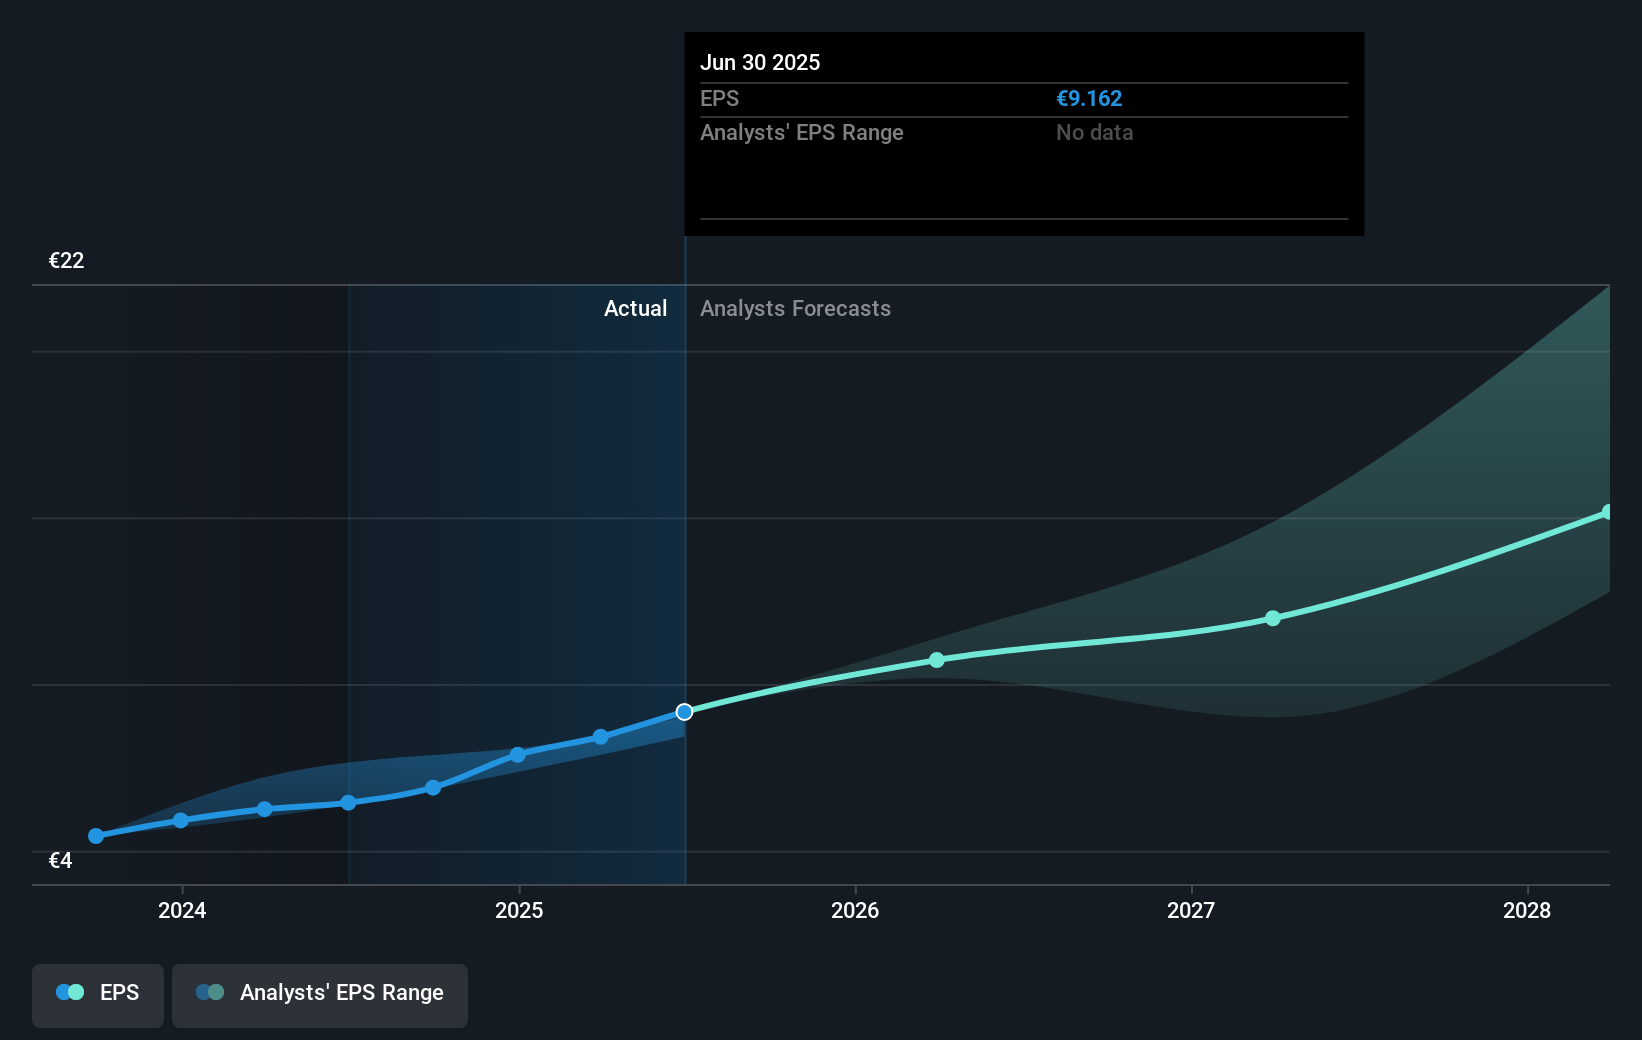Toggle visibility of the EPS series
Screen dimensions: 1642x1040
pyautogui.click(x=97, y=995)
